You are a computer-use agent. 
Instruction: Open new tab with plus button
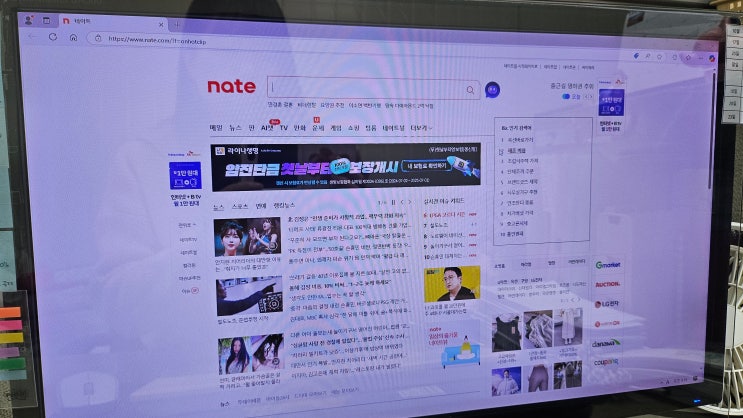[177, 24]
